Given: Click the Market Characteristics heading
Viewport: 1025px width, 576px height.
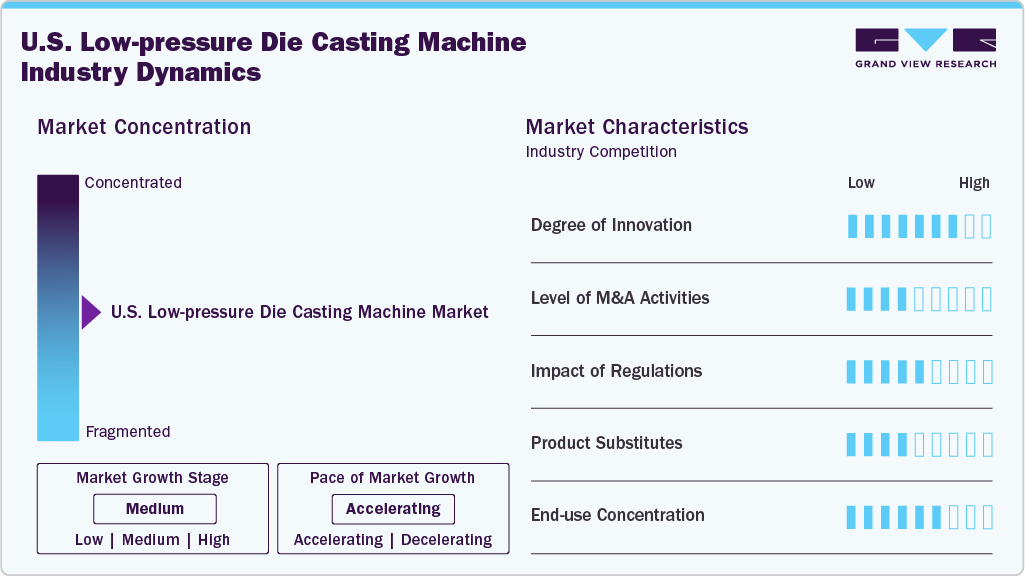Looking at the screenshot, I should (637, 127).
